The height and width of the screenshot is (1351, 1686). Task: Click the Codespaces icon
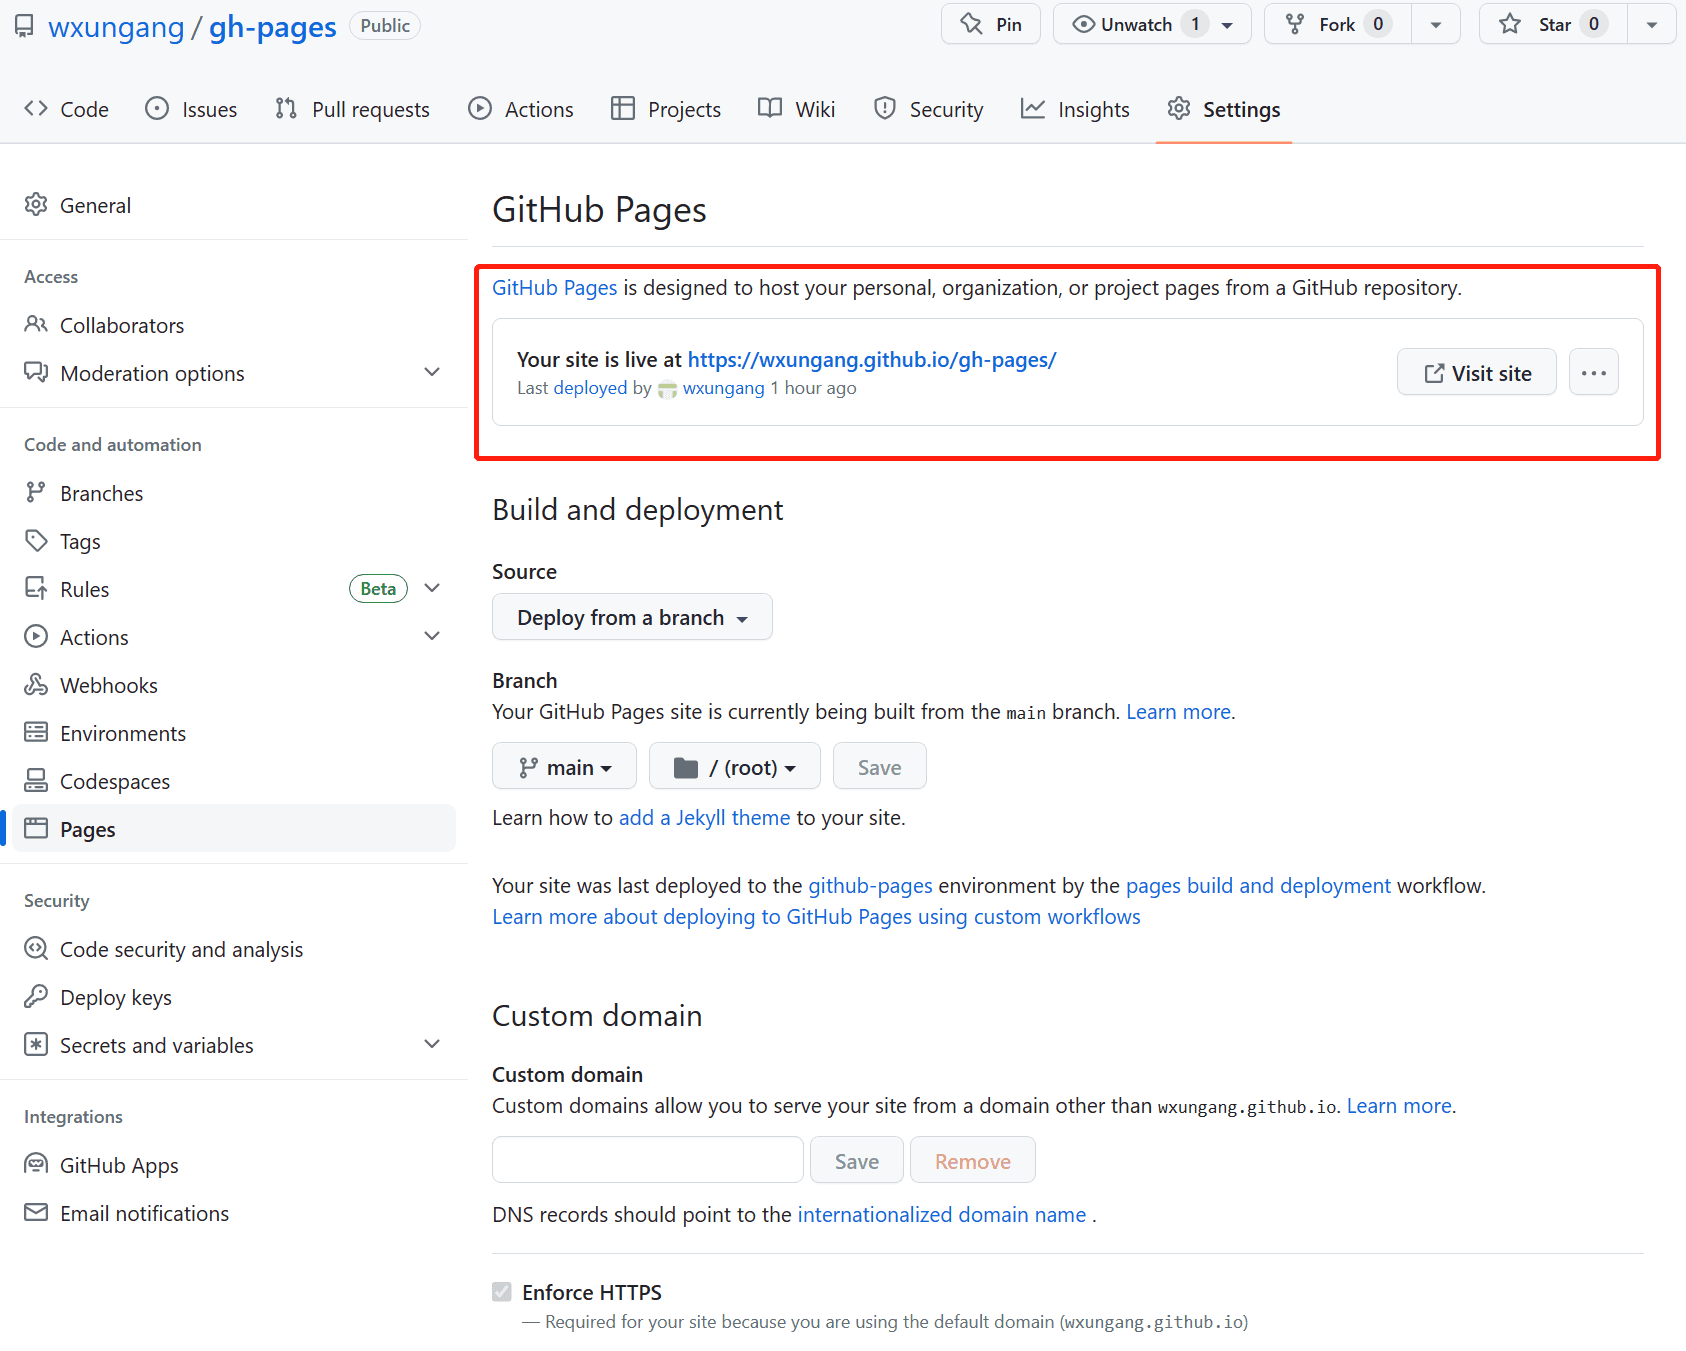[36, 780]
